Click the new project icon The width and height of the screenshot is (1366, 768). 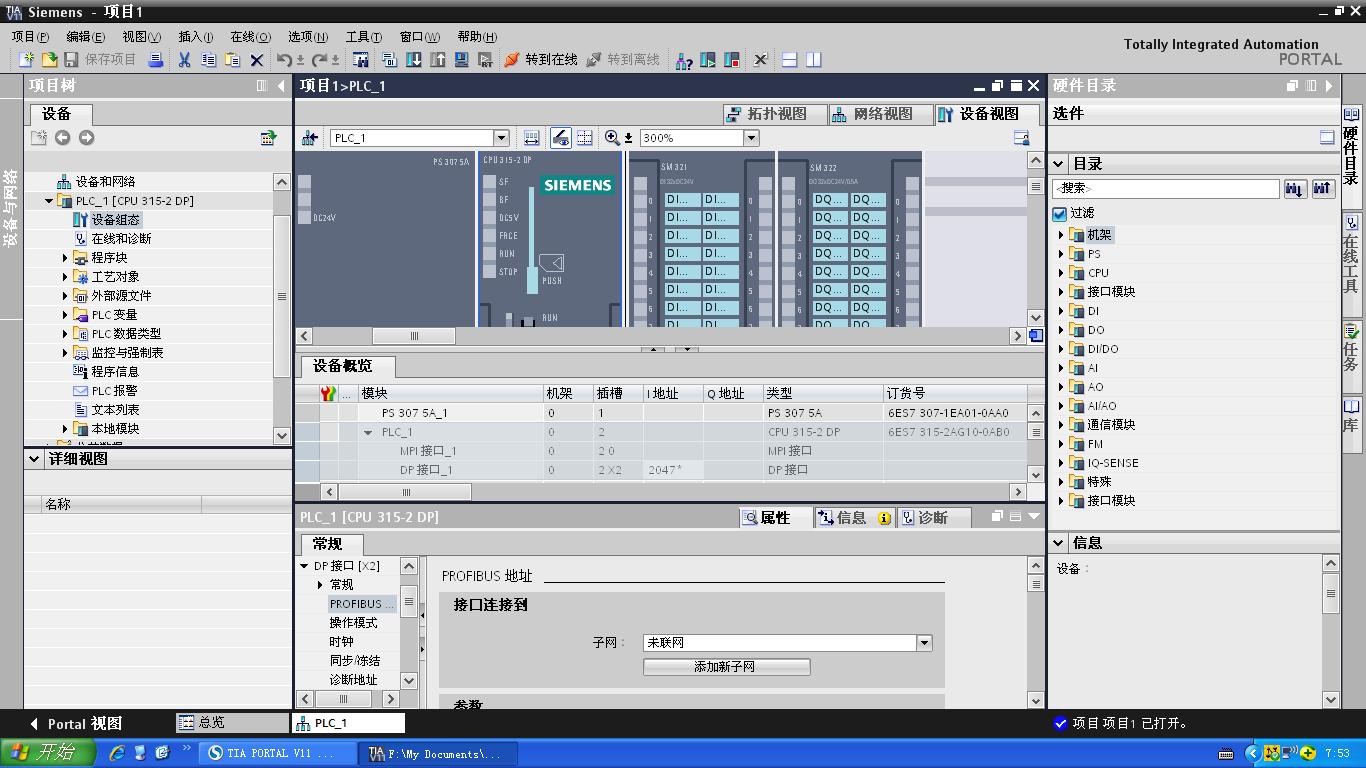click(x=27, y=60)
